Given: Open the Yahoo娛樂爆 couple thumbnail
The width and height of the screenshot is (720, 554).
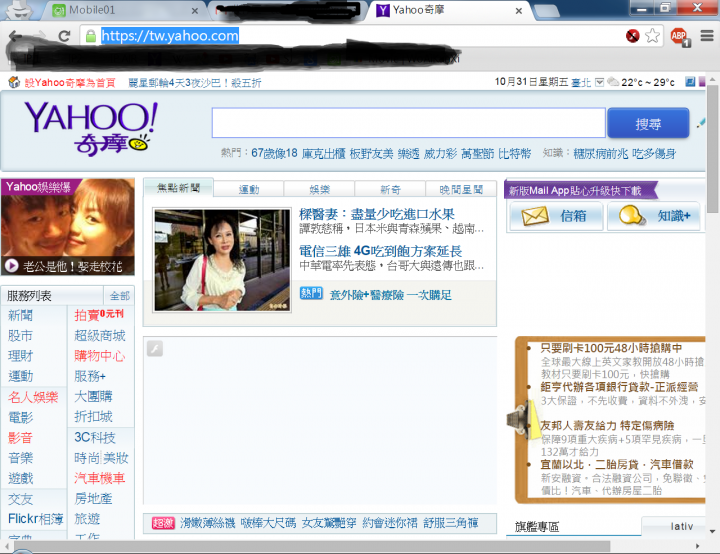Looking at the screenshot, I should (68, 226).
